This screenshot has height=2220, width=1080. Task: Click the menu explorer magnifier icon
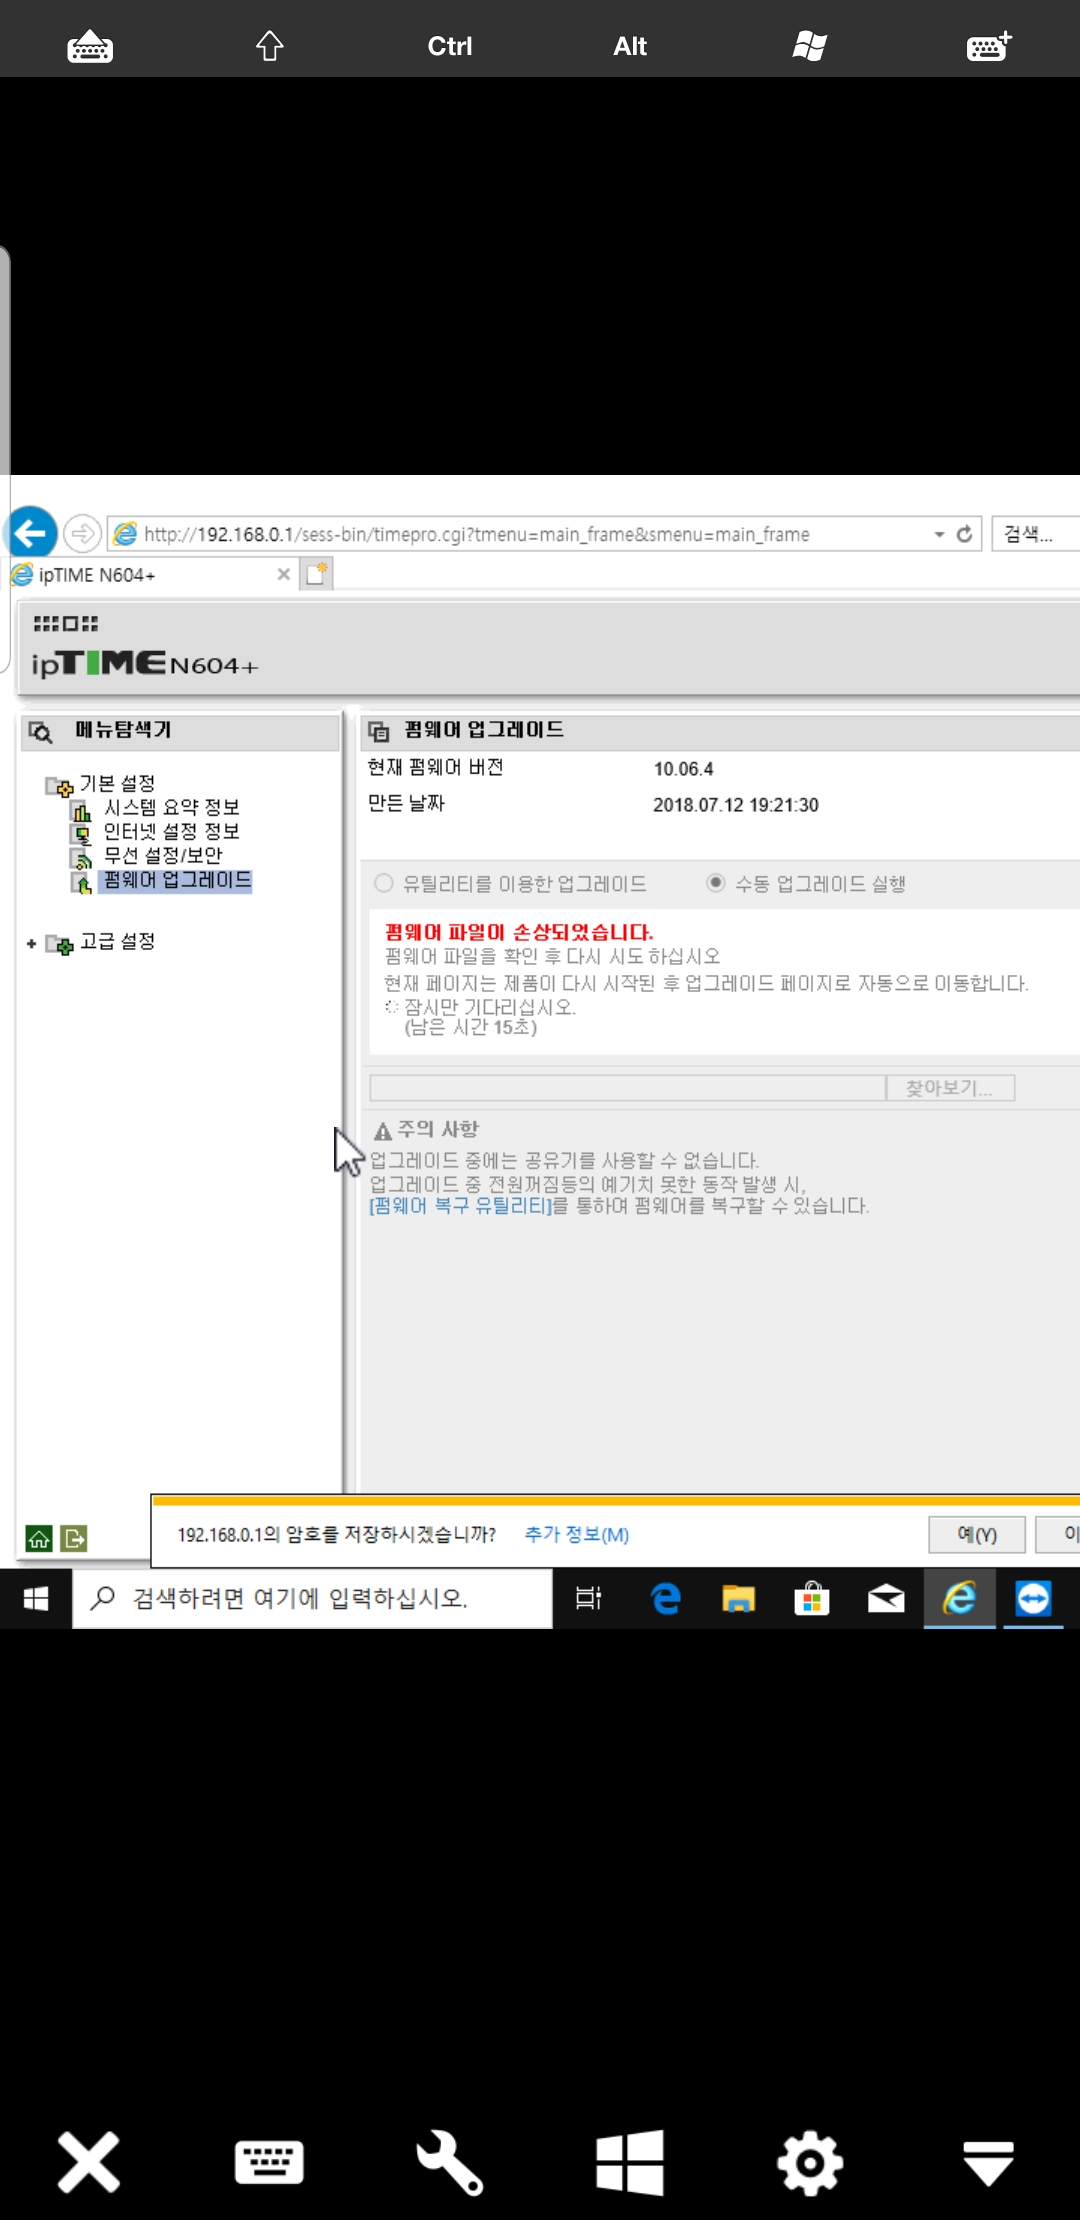[x=41, y=732]
